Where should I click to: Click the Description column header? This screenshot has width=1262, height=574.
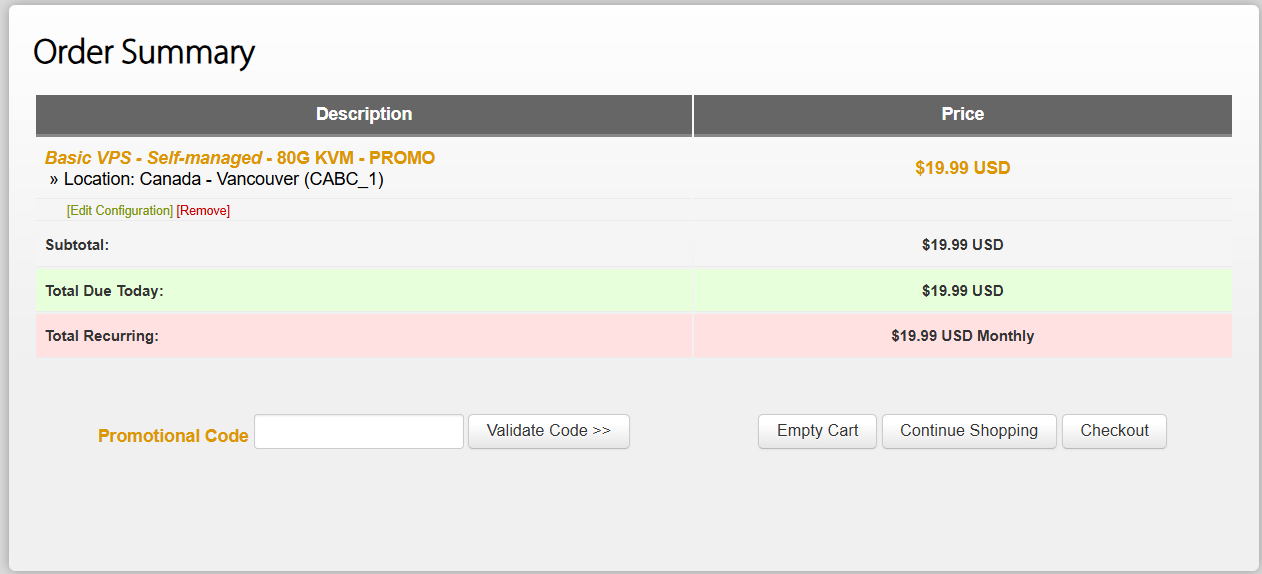(364, 115)
